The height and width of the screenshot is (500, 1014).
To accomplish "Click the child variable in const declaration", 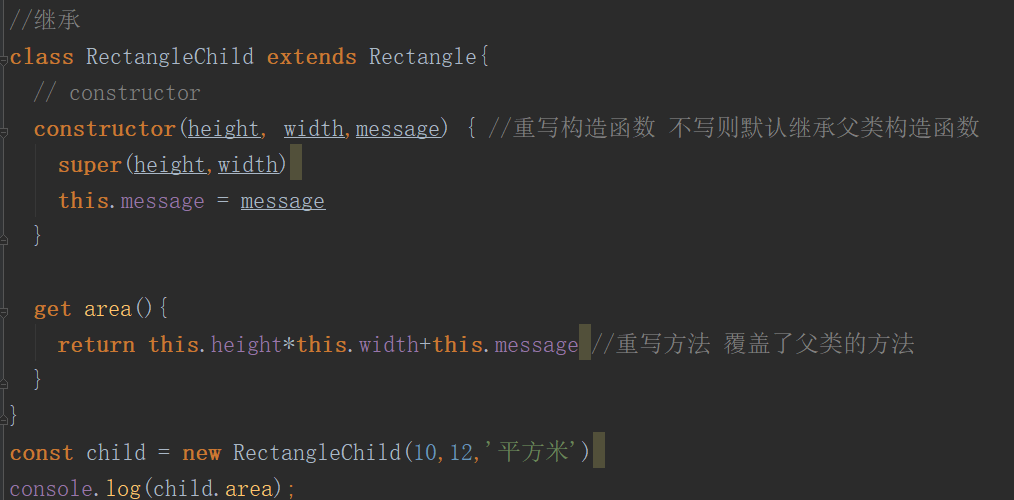I will pos(115,453).
